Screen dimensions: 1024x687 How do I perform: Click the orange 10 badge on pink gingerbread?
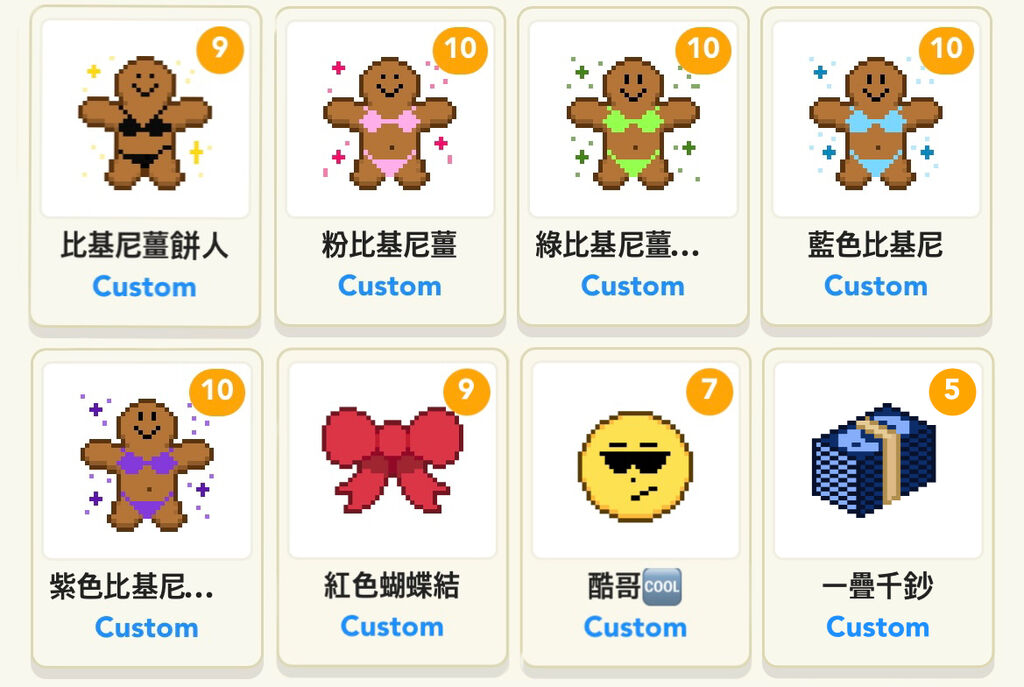(460, 49)
